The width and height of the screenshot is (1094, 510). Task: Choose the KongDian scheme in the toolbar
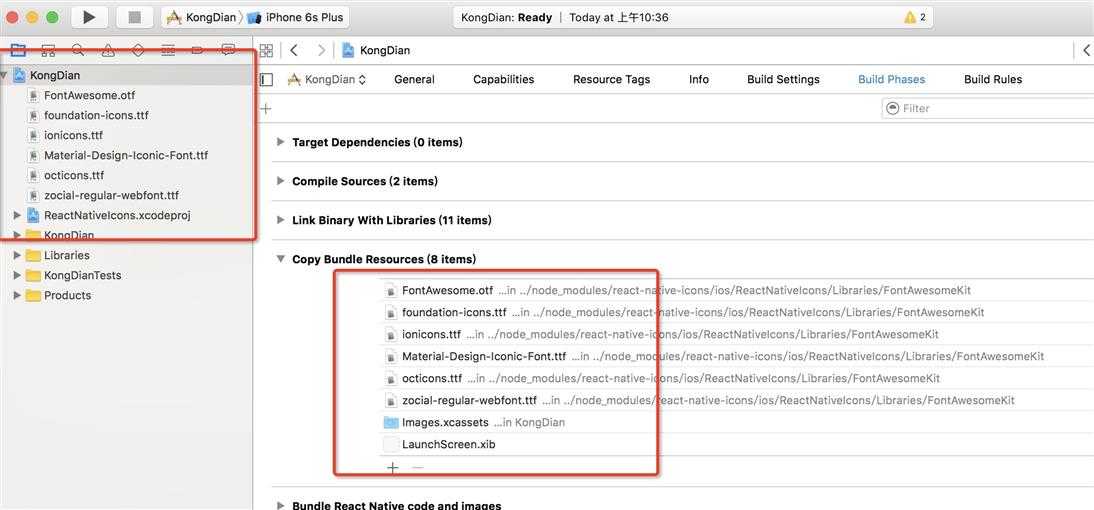tap(202, 17)
